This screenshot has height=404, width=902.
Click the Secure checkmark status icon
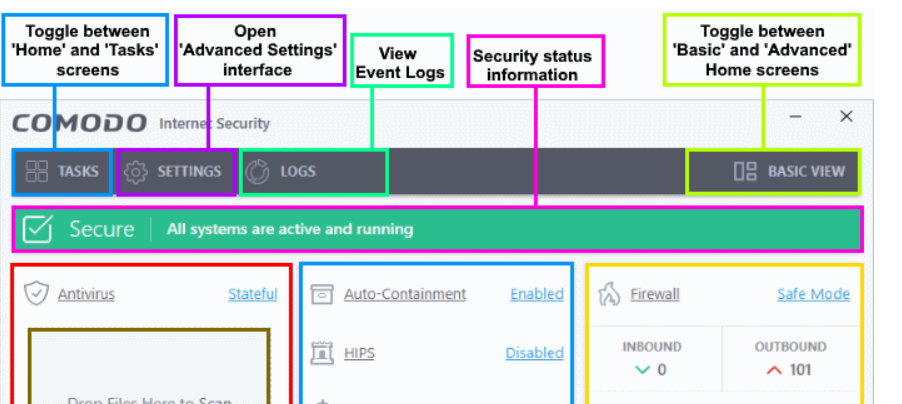(x=37, y=229)
